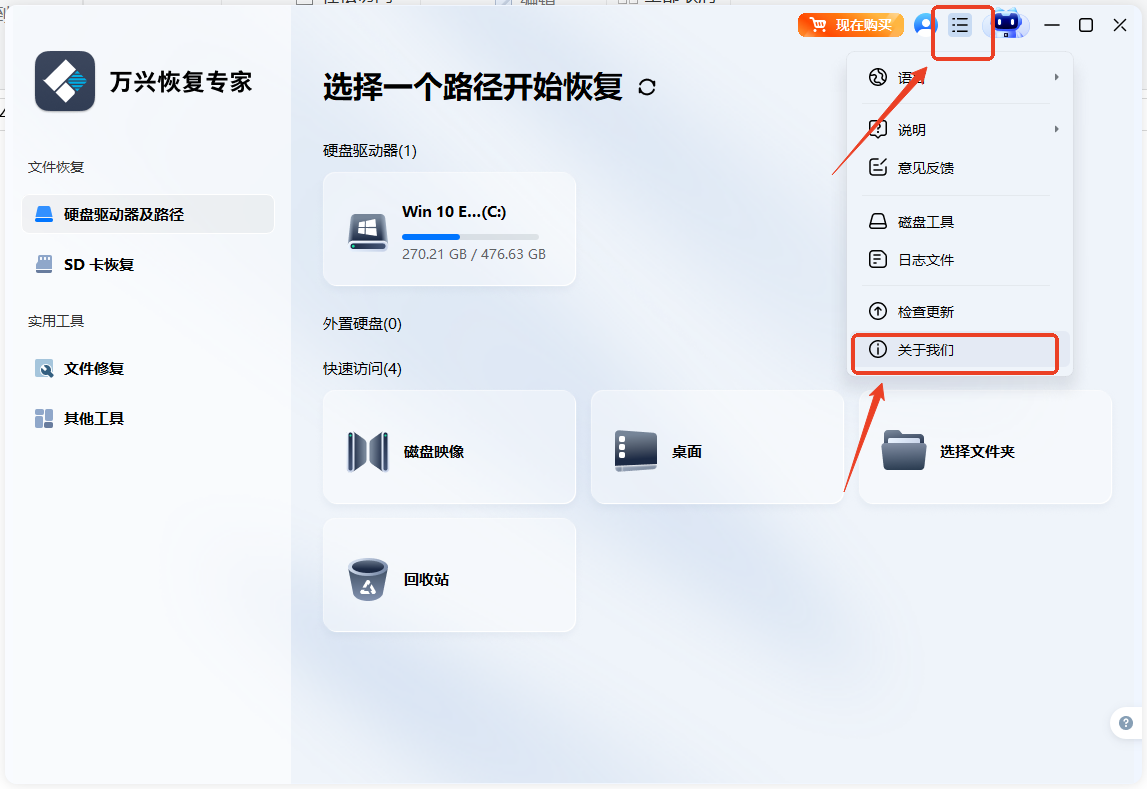
Task: Click the C: drive usage progress bar
Action: pos(470,237)
